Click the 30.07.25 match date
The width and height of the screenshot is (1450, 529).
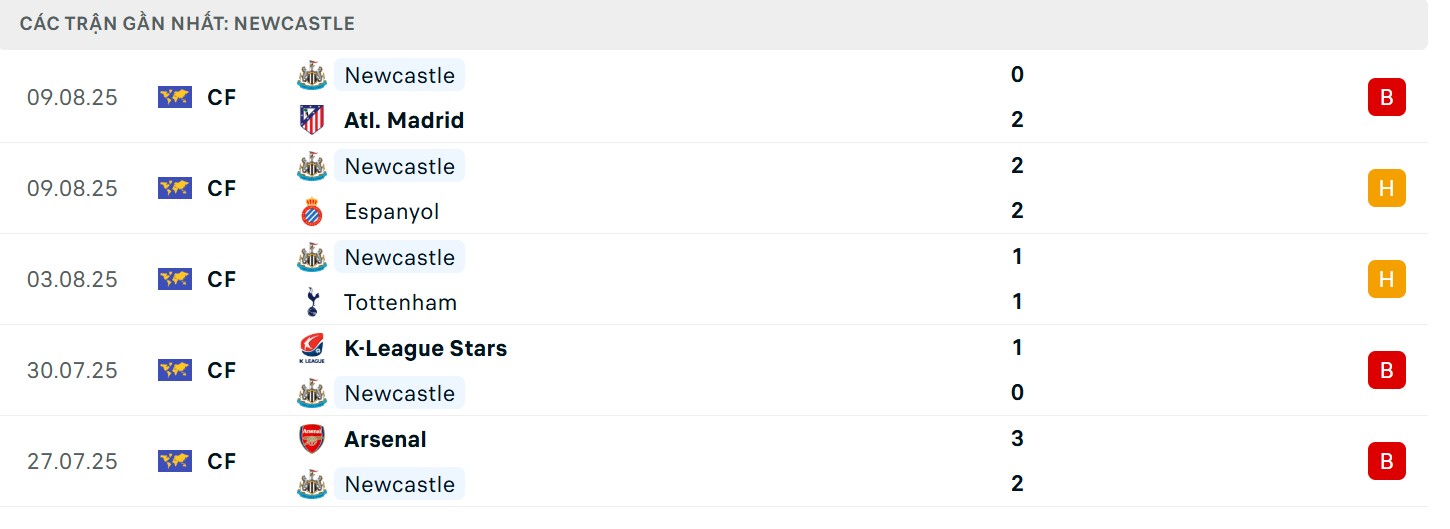tap(72, 370)
